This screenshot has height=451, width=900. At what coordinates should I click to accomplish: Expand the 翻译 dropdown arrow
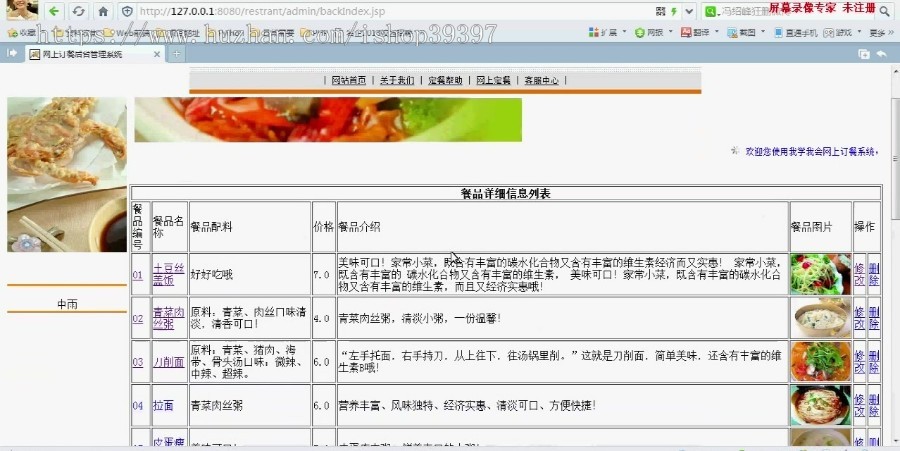[717, 32]
